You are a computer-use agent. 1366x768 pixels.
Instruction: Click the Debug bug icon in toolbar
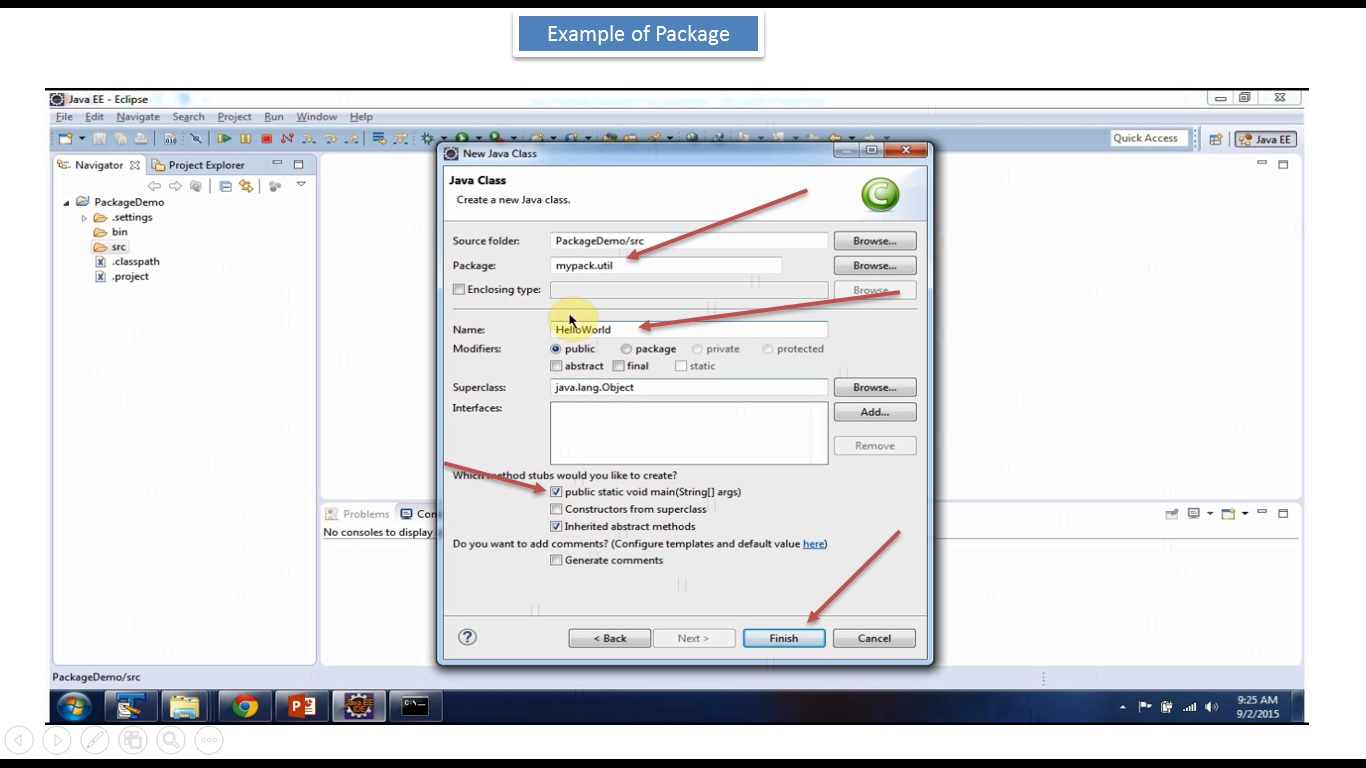(x=427, y=139)
